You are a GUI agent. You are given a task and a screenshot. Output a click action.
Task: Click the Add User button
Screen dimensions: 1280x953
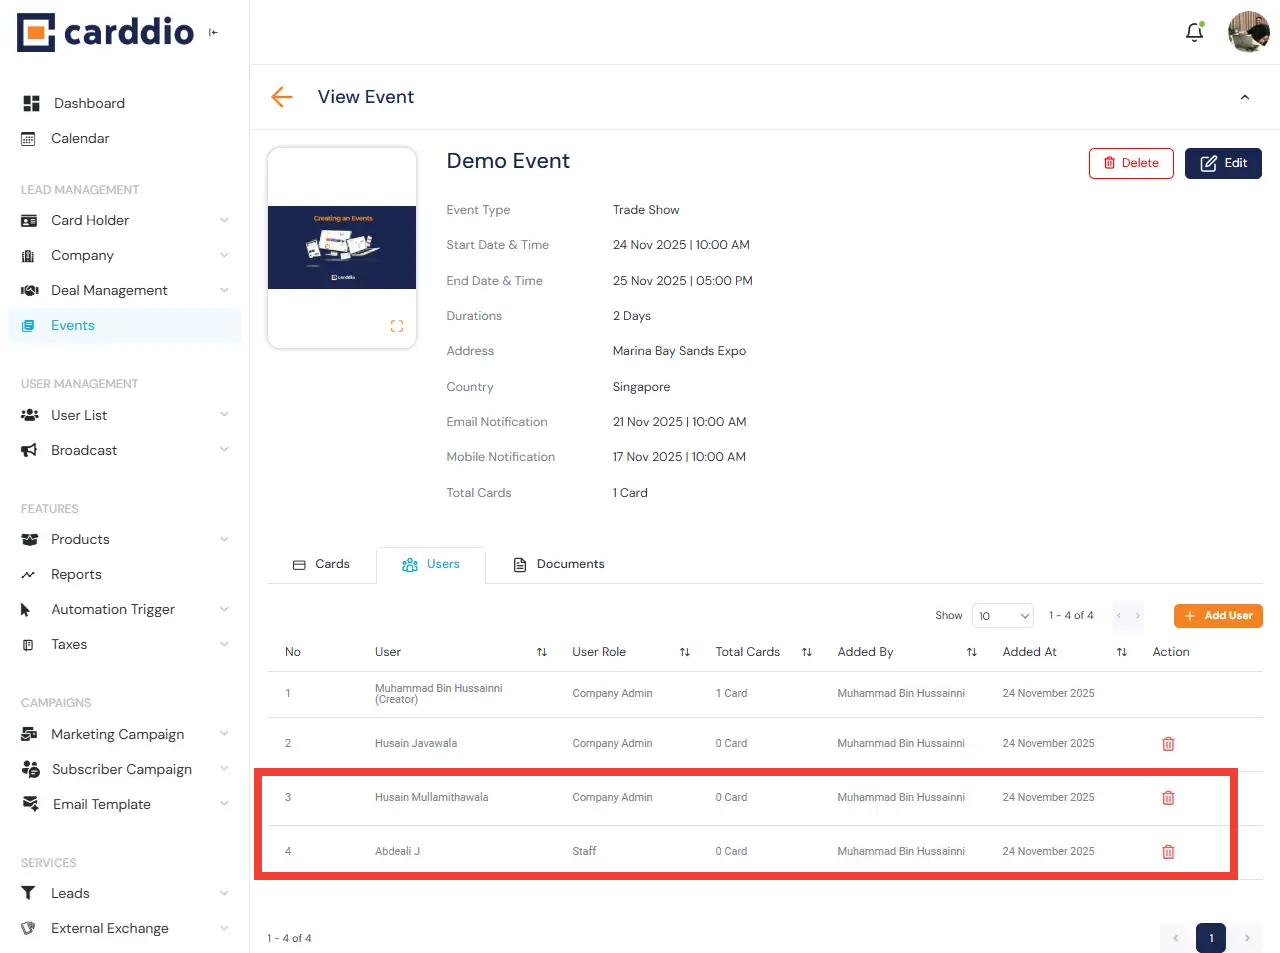[x=1218, y=616]
